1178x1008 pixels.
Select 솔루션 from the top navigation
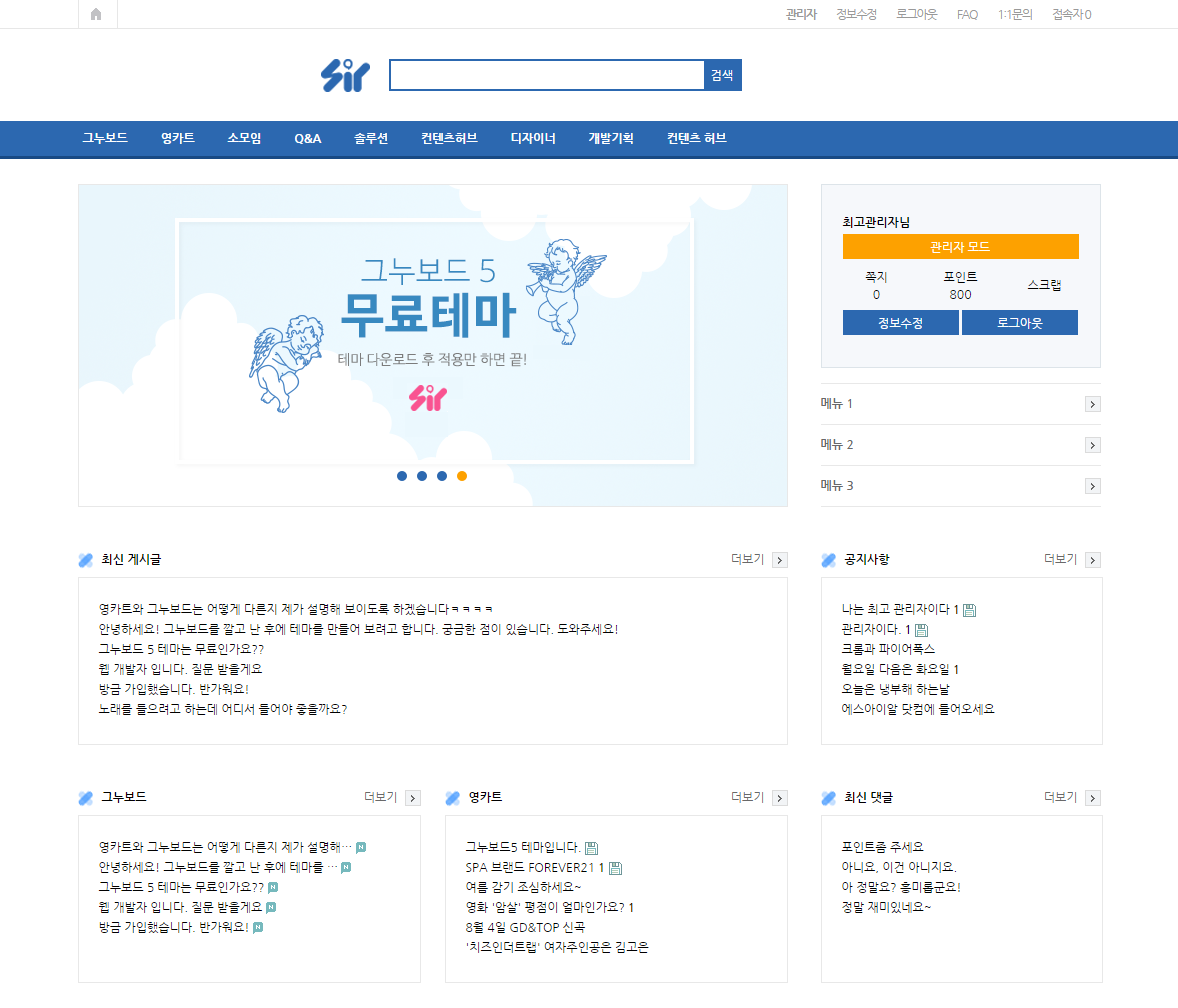click(x=370, y=139)
